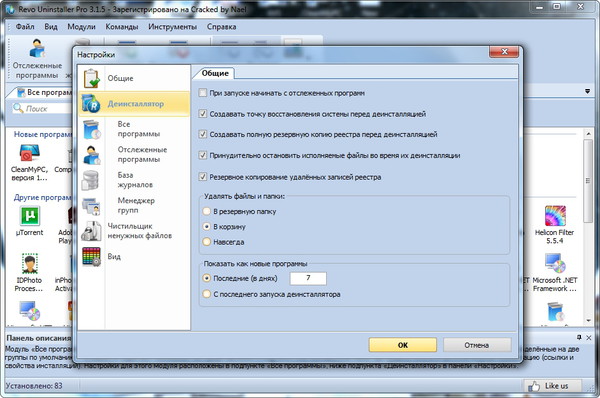Open the База журналов icon

pyautogui.click(x=91, y=180)
